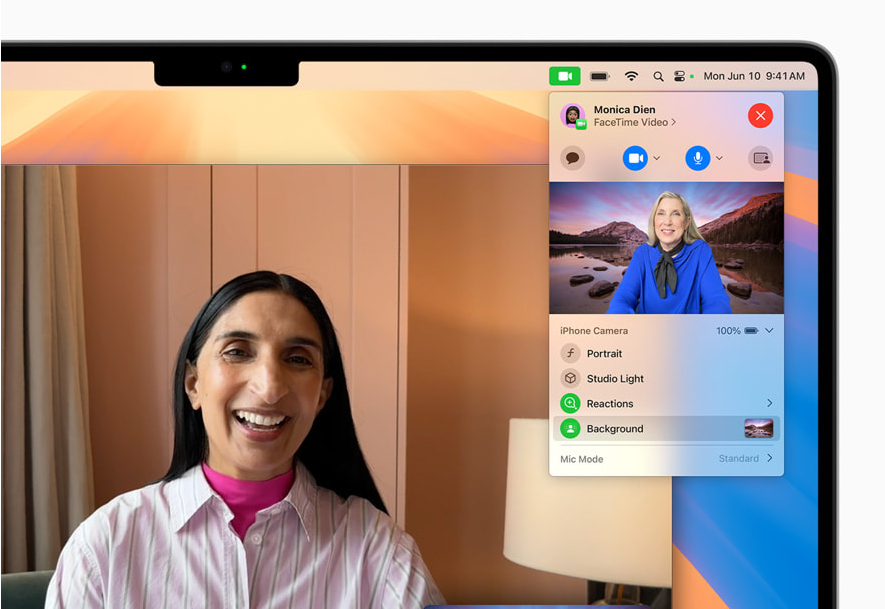
Task: Toggle the blue camera button
Action: point(635,159)
